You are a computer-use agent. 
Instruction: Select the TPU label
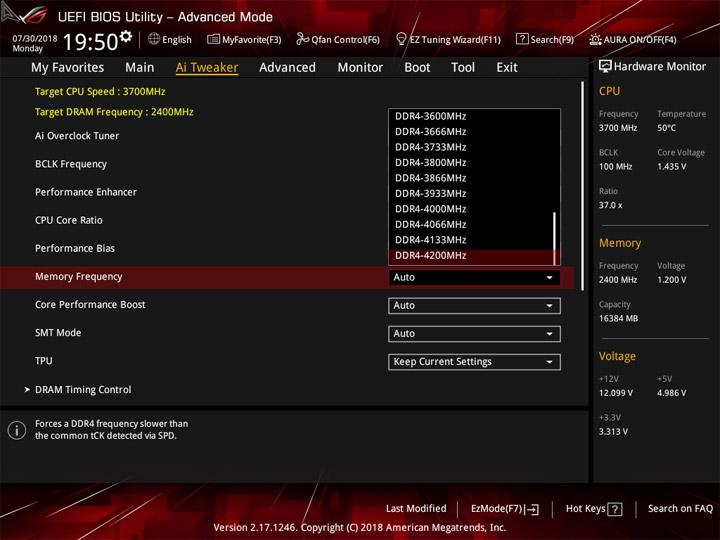(x=44, y=361)
